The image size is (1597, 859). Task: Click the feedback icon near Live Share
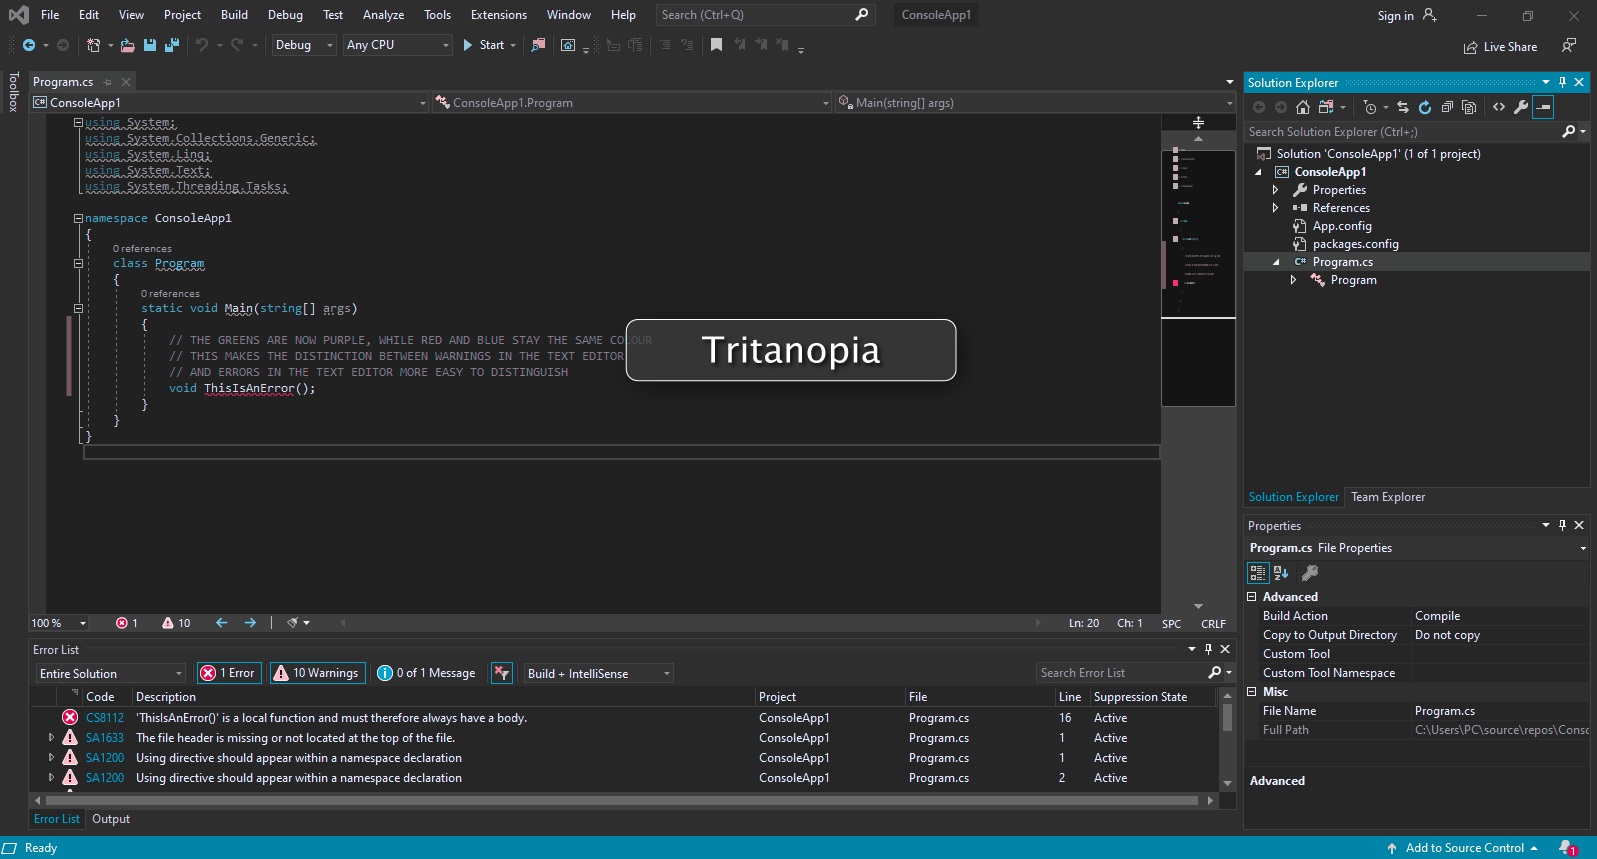1569,46
